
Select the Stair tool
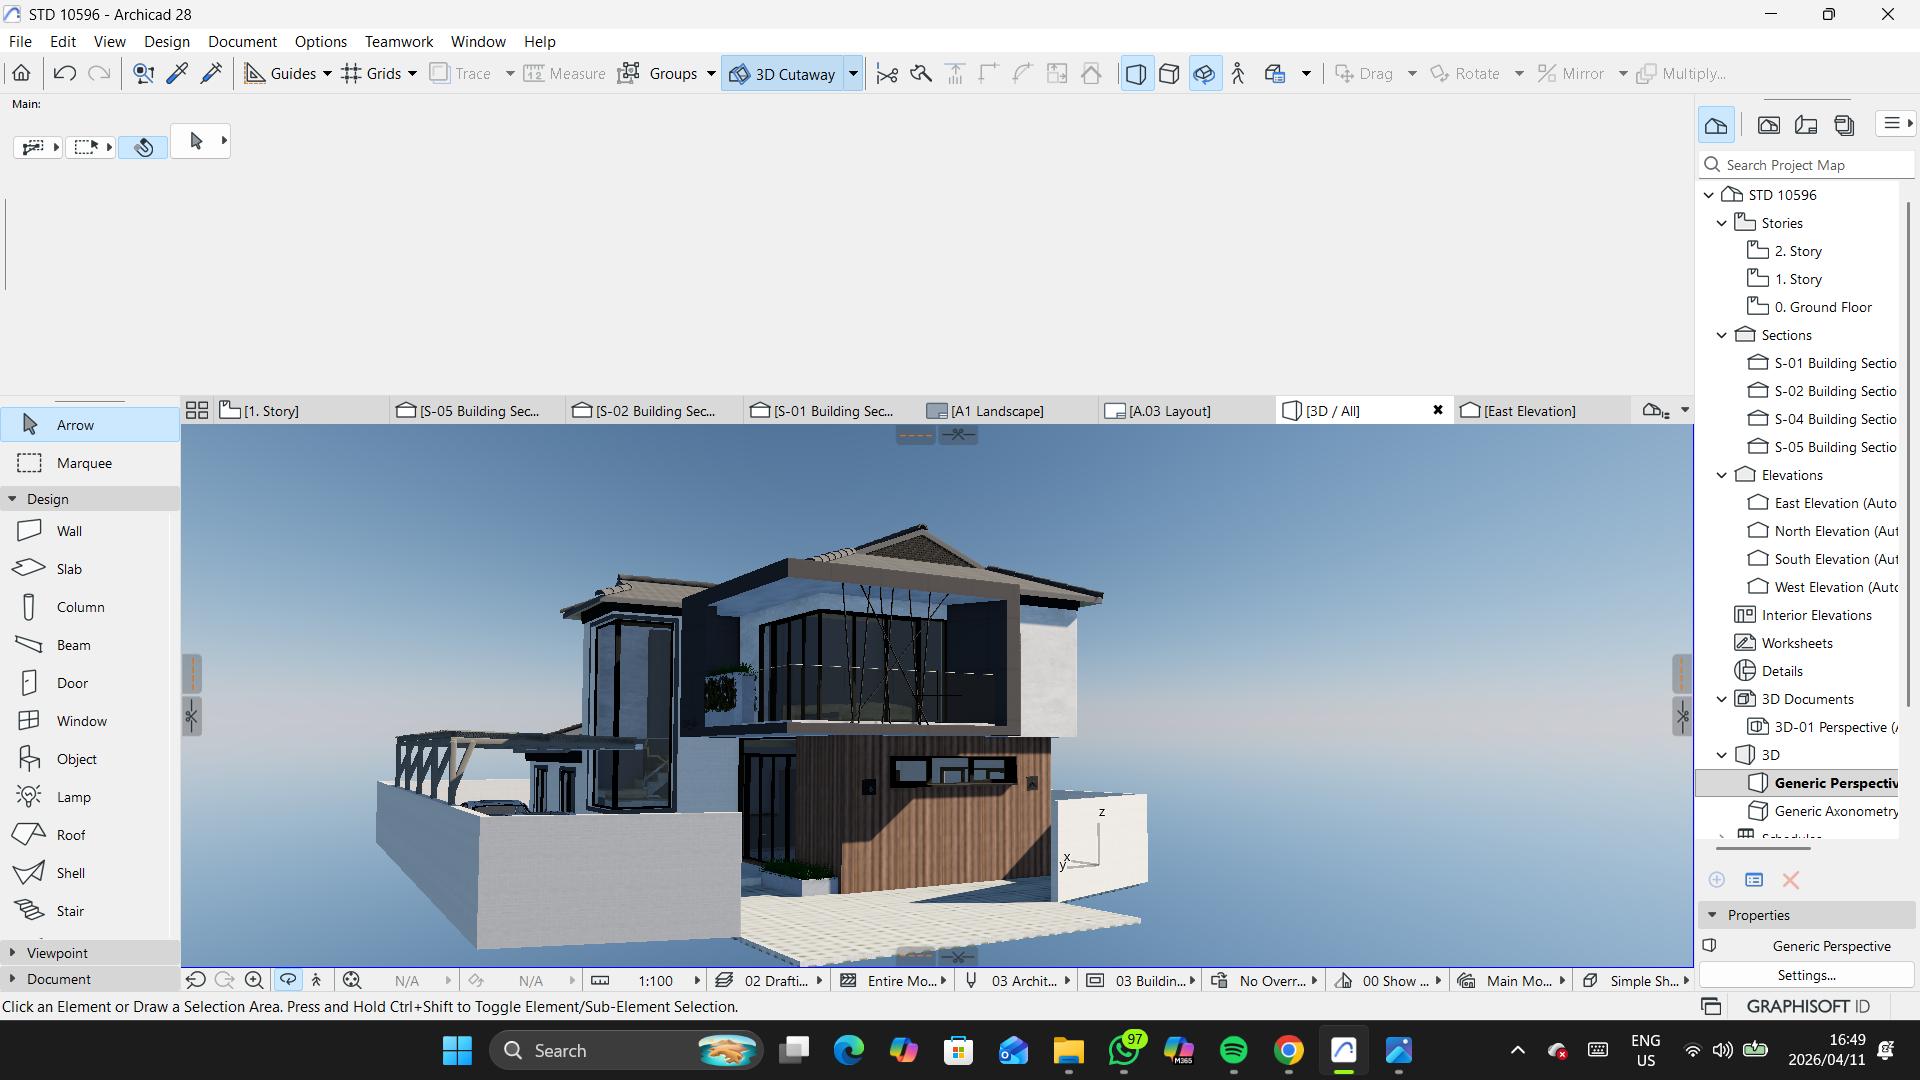click(70, 911)
